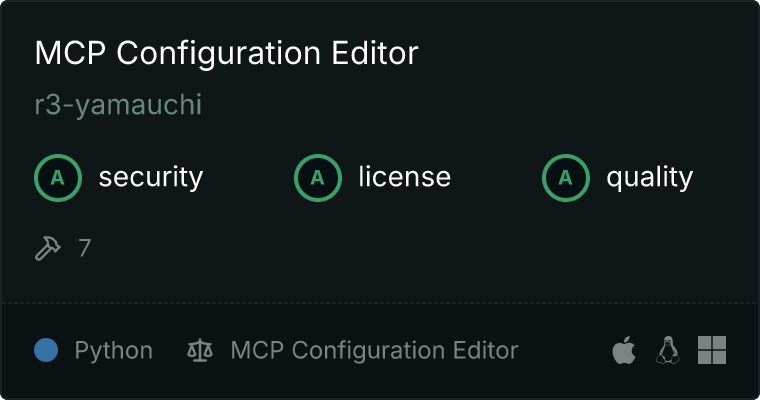Click the security grade A badge

tap(58, 178)
